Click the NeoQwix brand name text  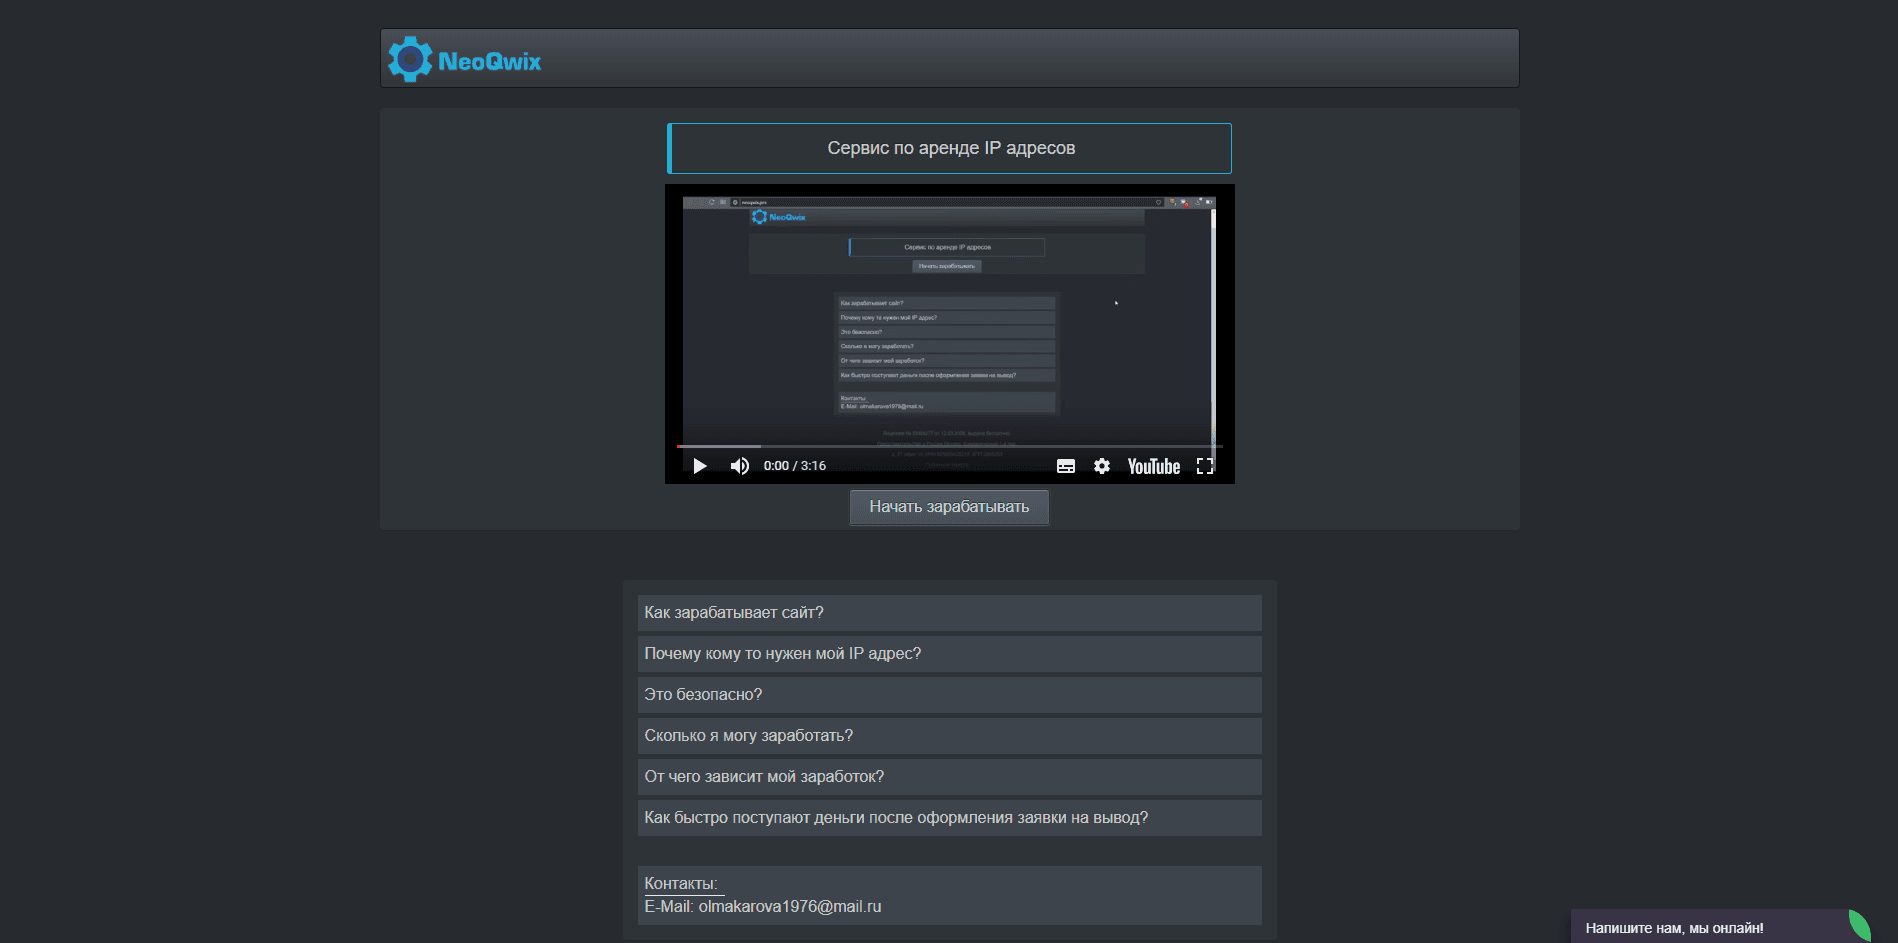pyautogui.click(x=489, y=62)
